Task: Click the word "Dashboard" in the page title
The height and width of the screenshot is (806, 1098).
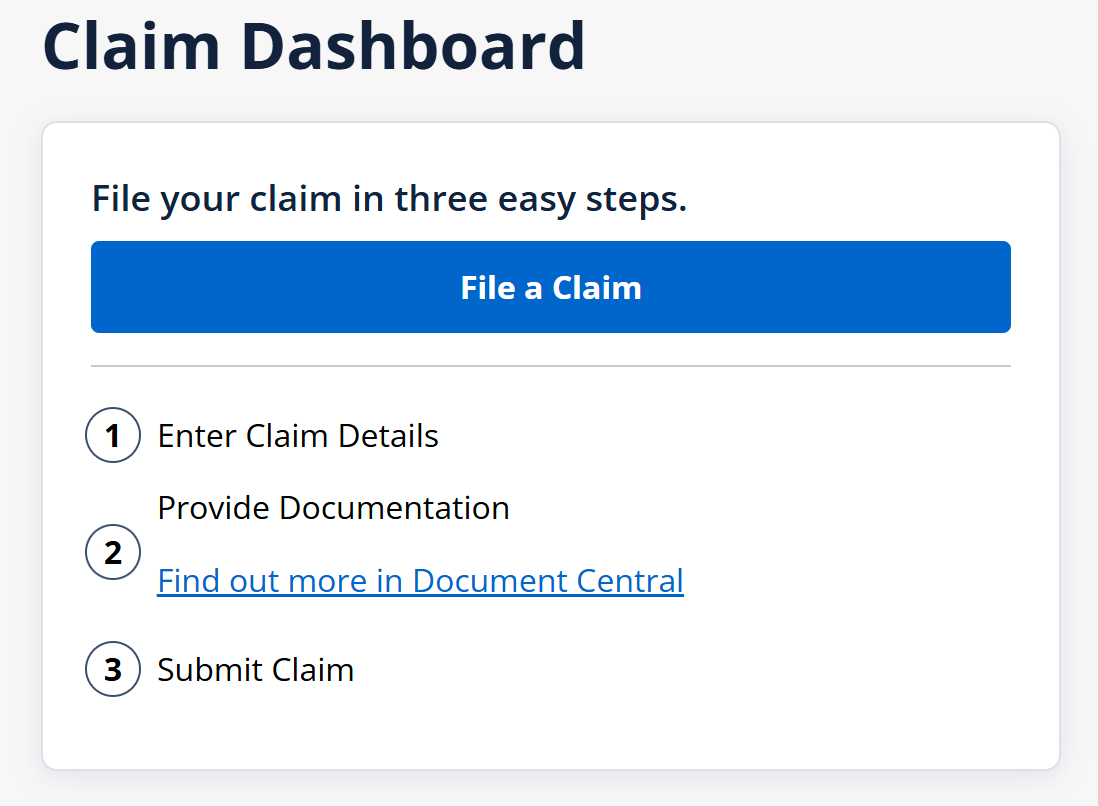Action: tap(410, 46)
